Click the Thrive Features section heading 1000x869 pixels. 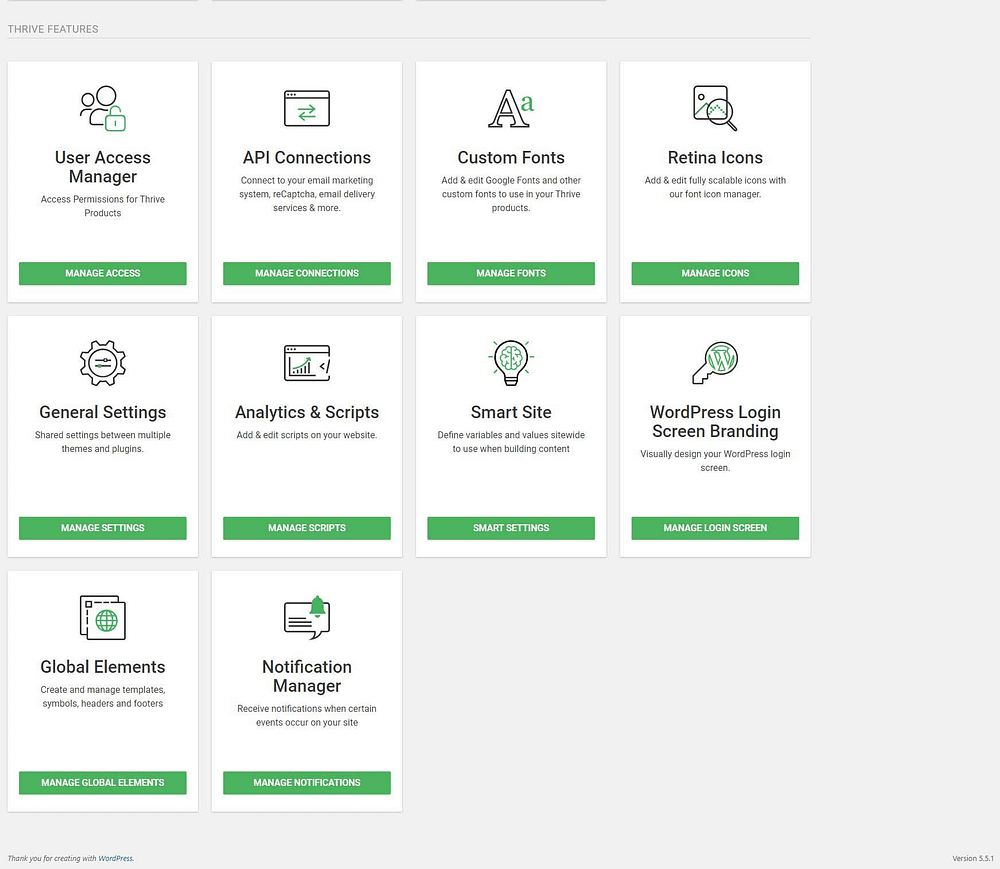(x=53, y=29)
